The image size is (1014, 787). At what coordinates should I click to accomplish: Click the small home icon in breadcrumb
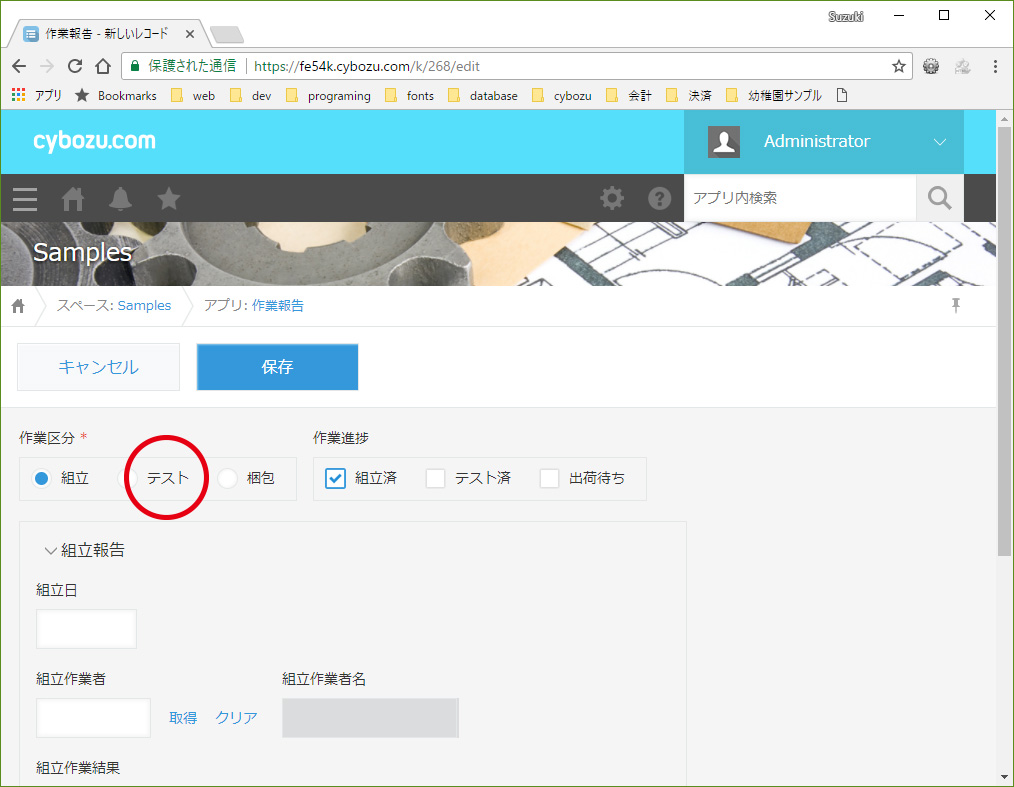coord(18,306)
